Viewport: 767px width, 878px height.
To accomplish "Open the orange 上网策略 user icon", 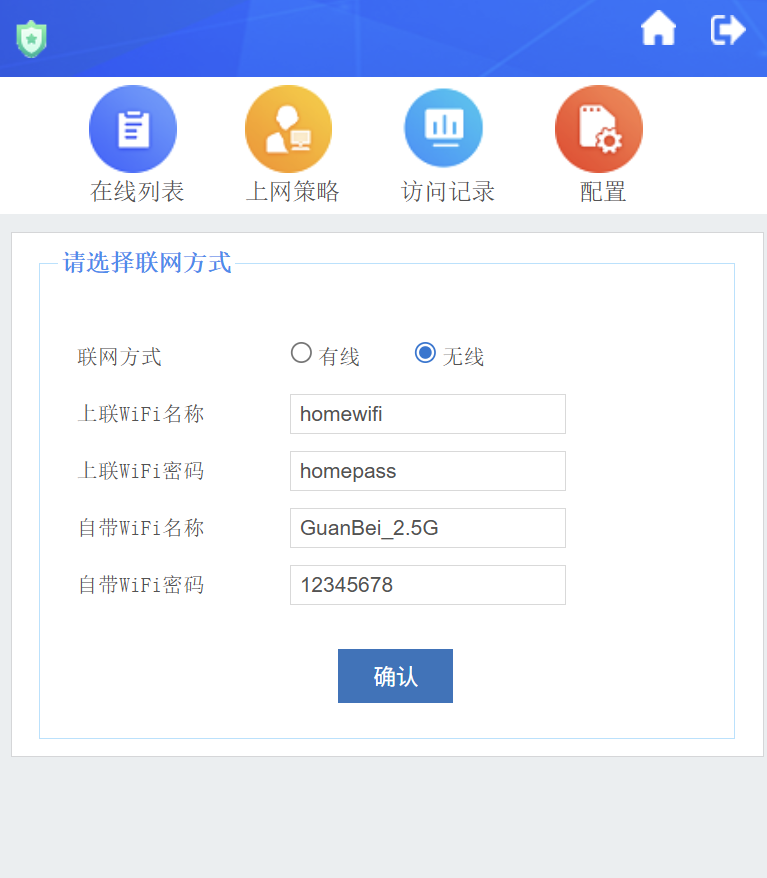I will [288, 129].
